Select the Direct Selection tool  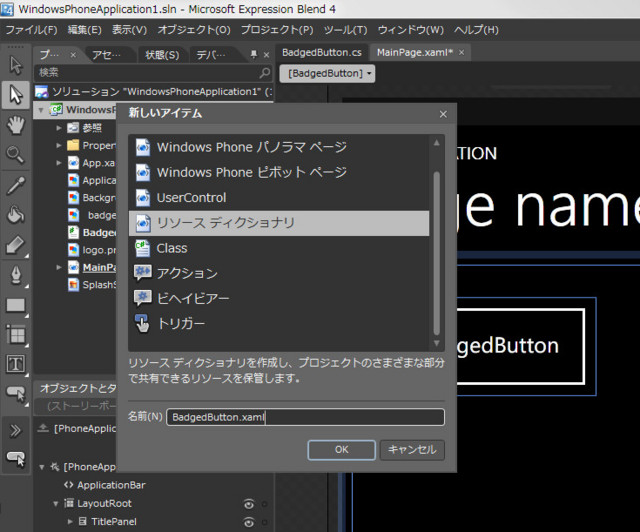click(x=16, y=94)
